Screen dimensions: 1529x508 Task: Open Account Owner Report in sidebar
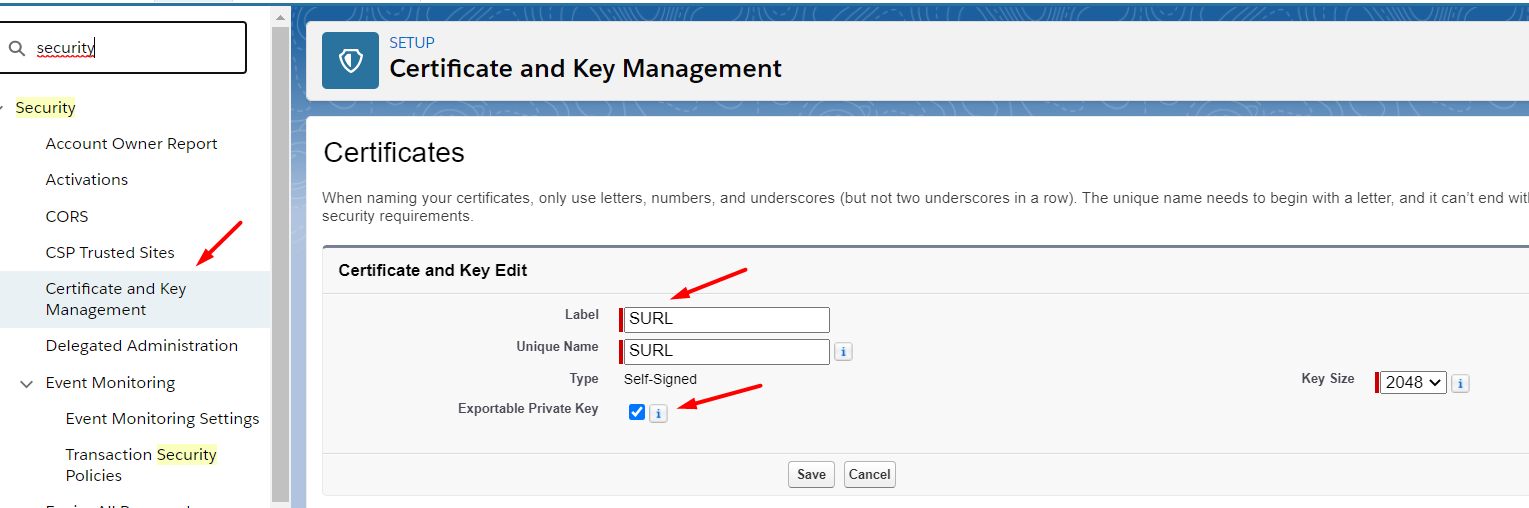[x=131, y=144]
